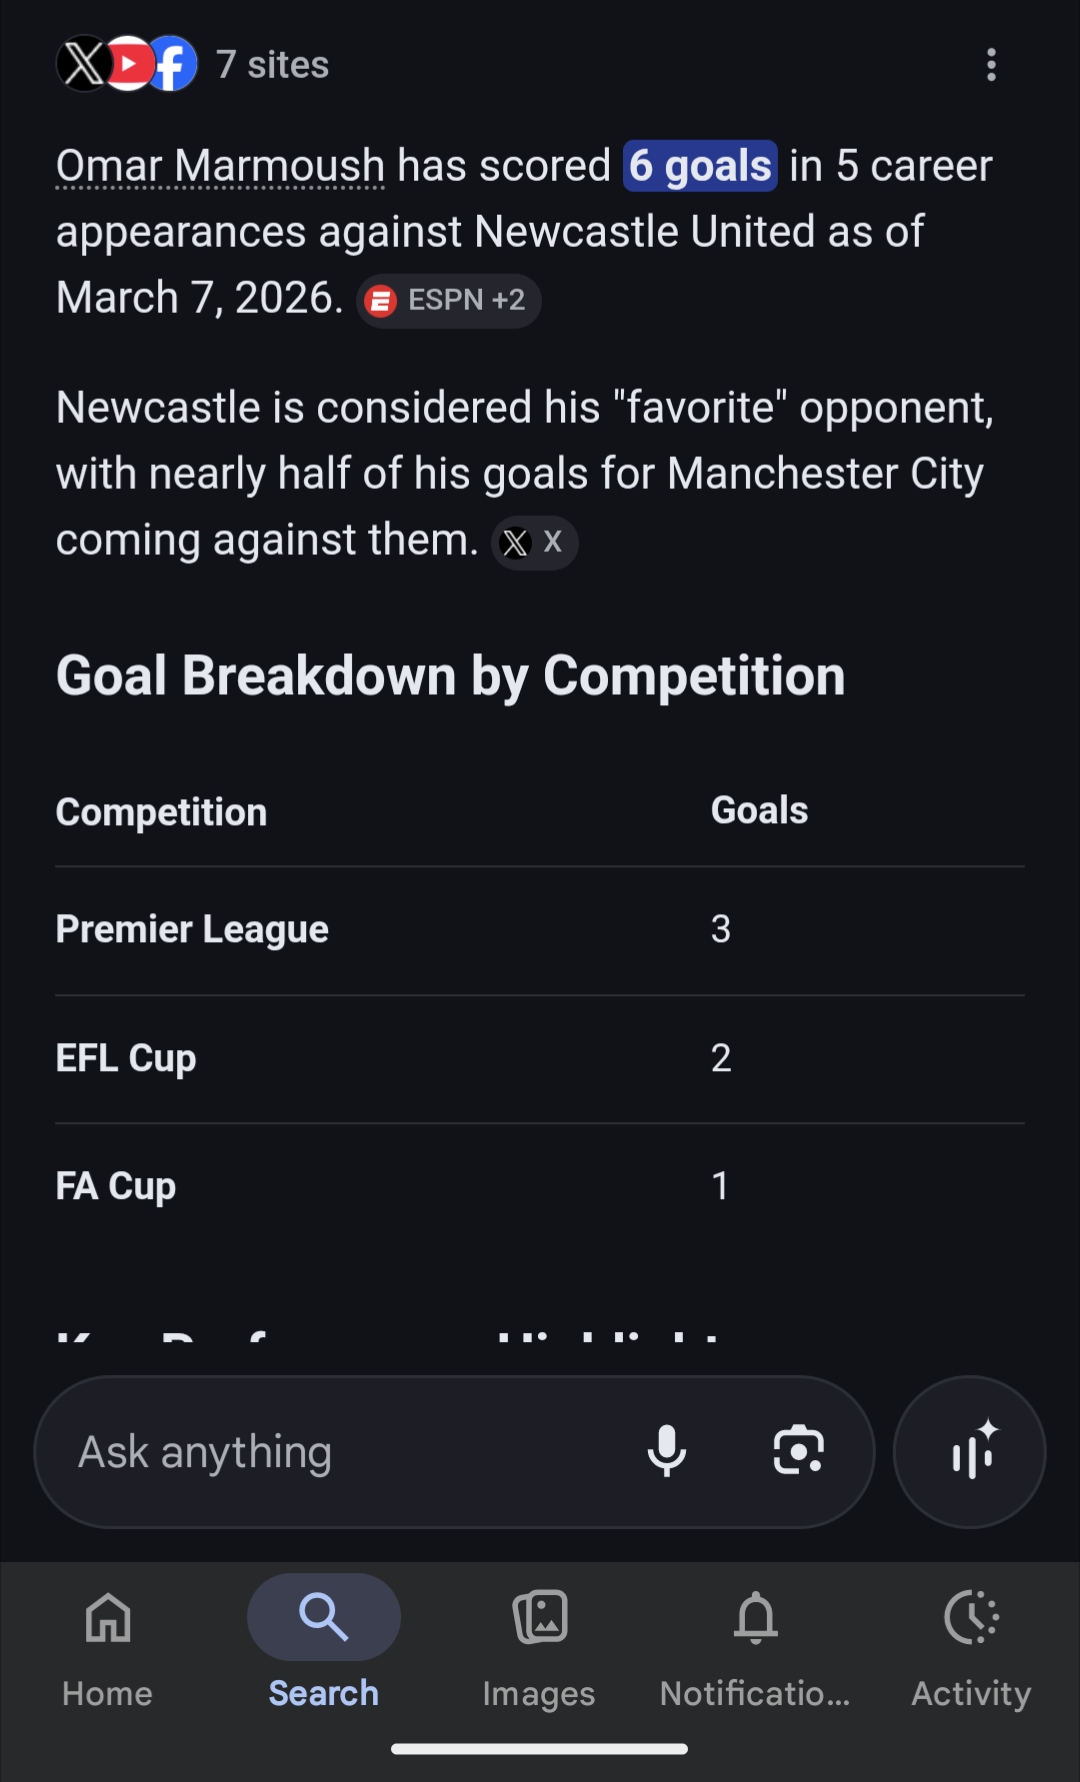
Task: Tap the Goal Breakdown by Competition heading
Action: [x=450, y=676]
